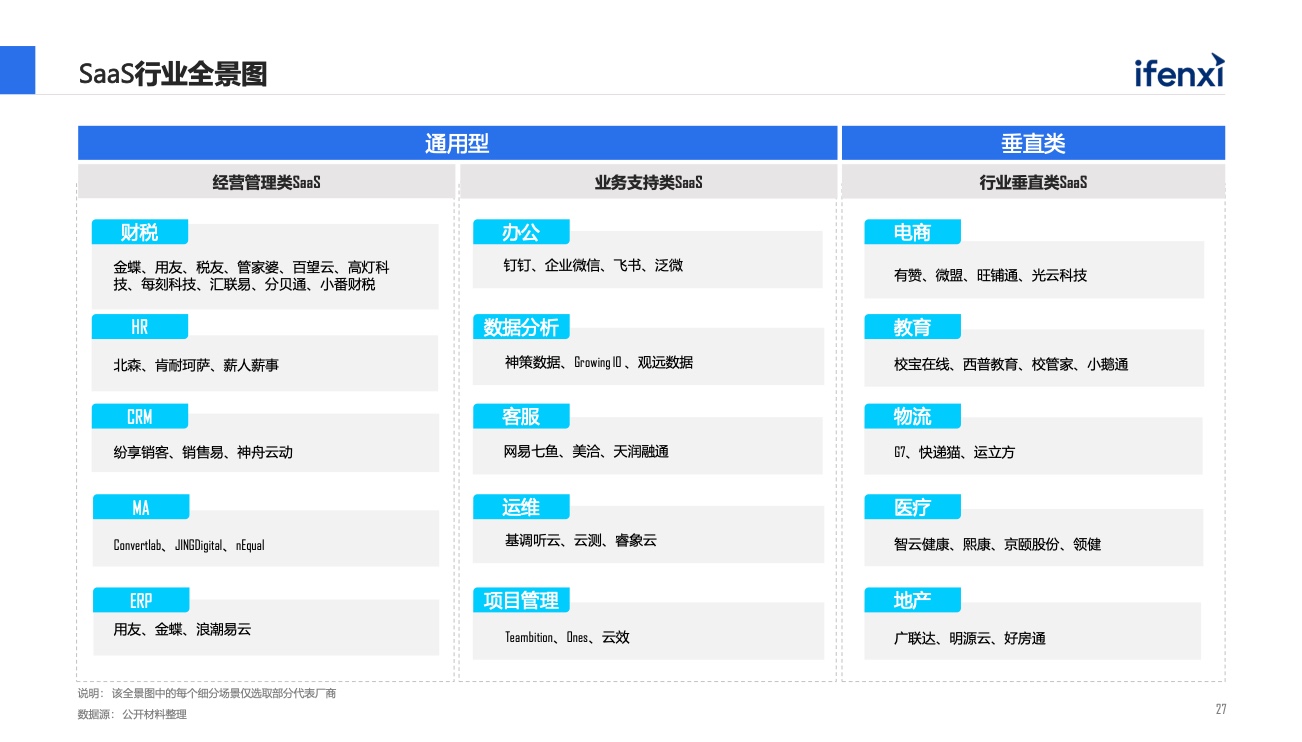Click the vendor line 有赞、微盟、旺铺通、光云科技

pyautogui.click(x=990, y=275)
